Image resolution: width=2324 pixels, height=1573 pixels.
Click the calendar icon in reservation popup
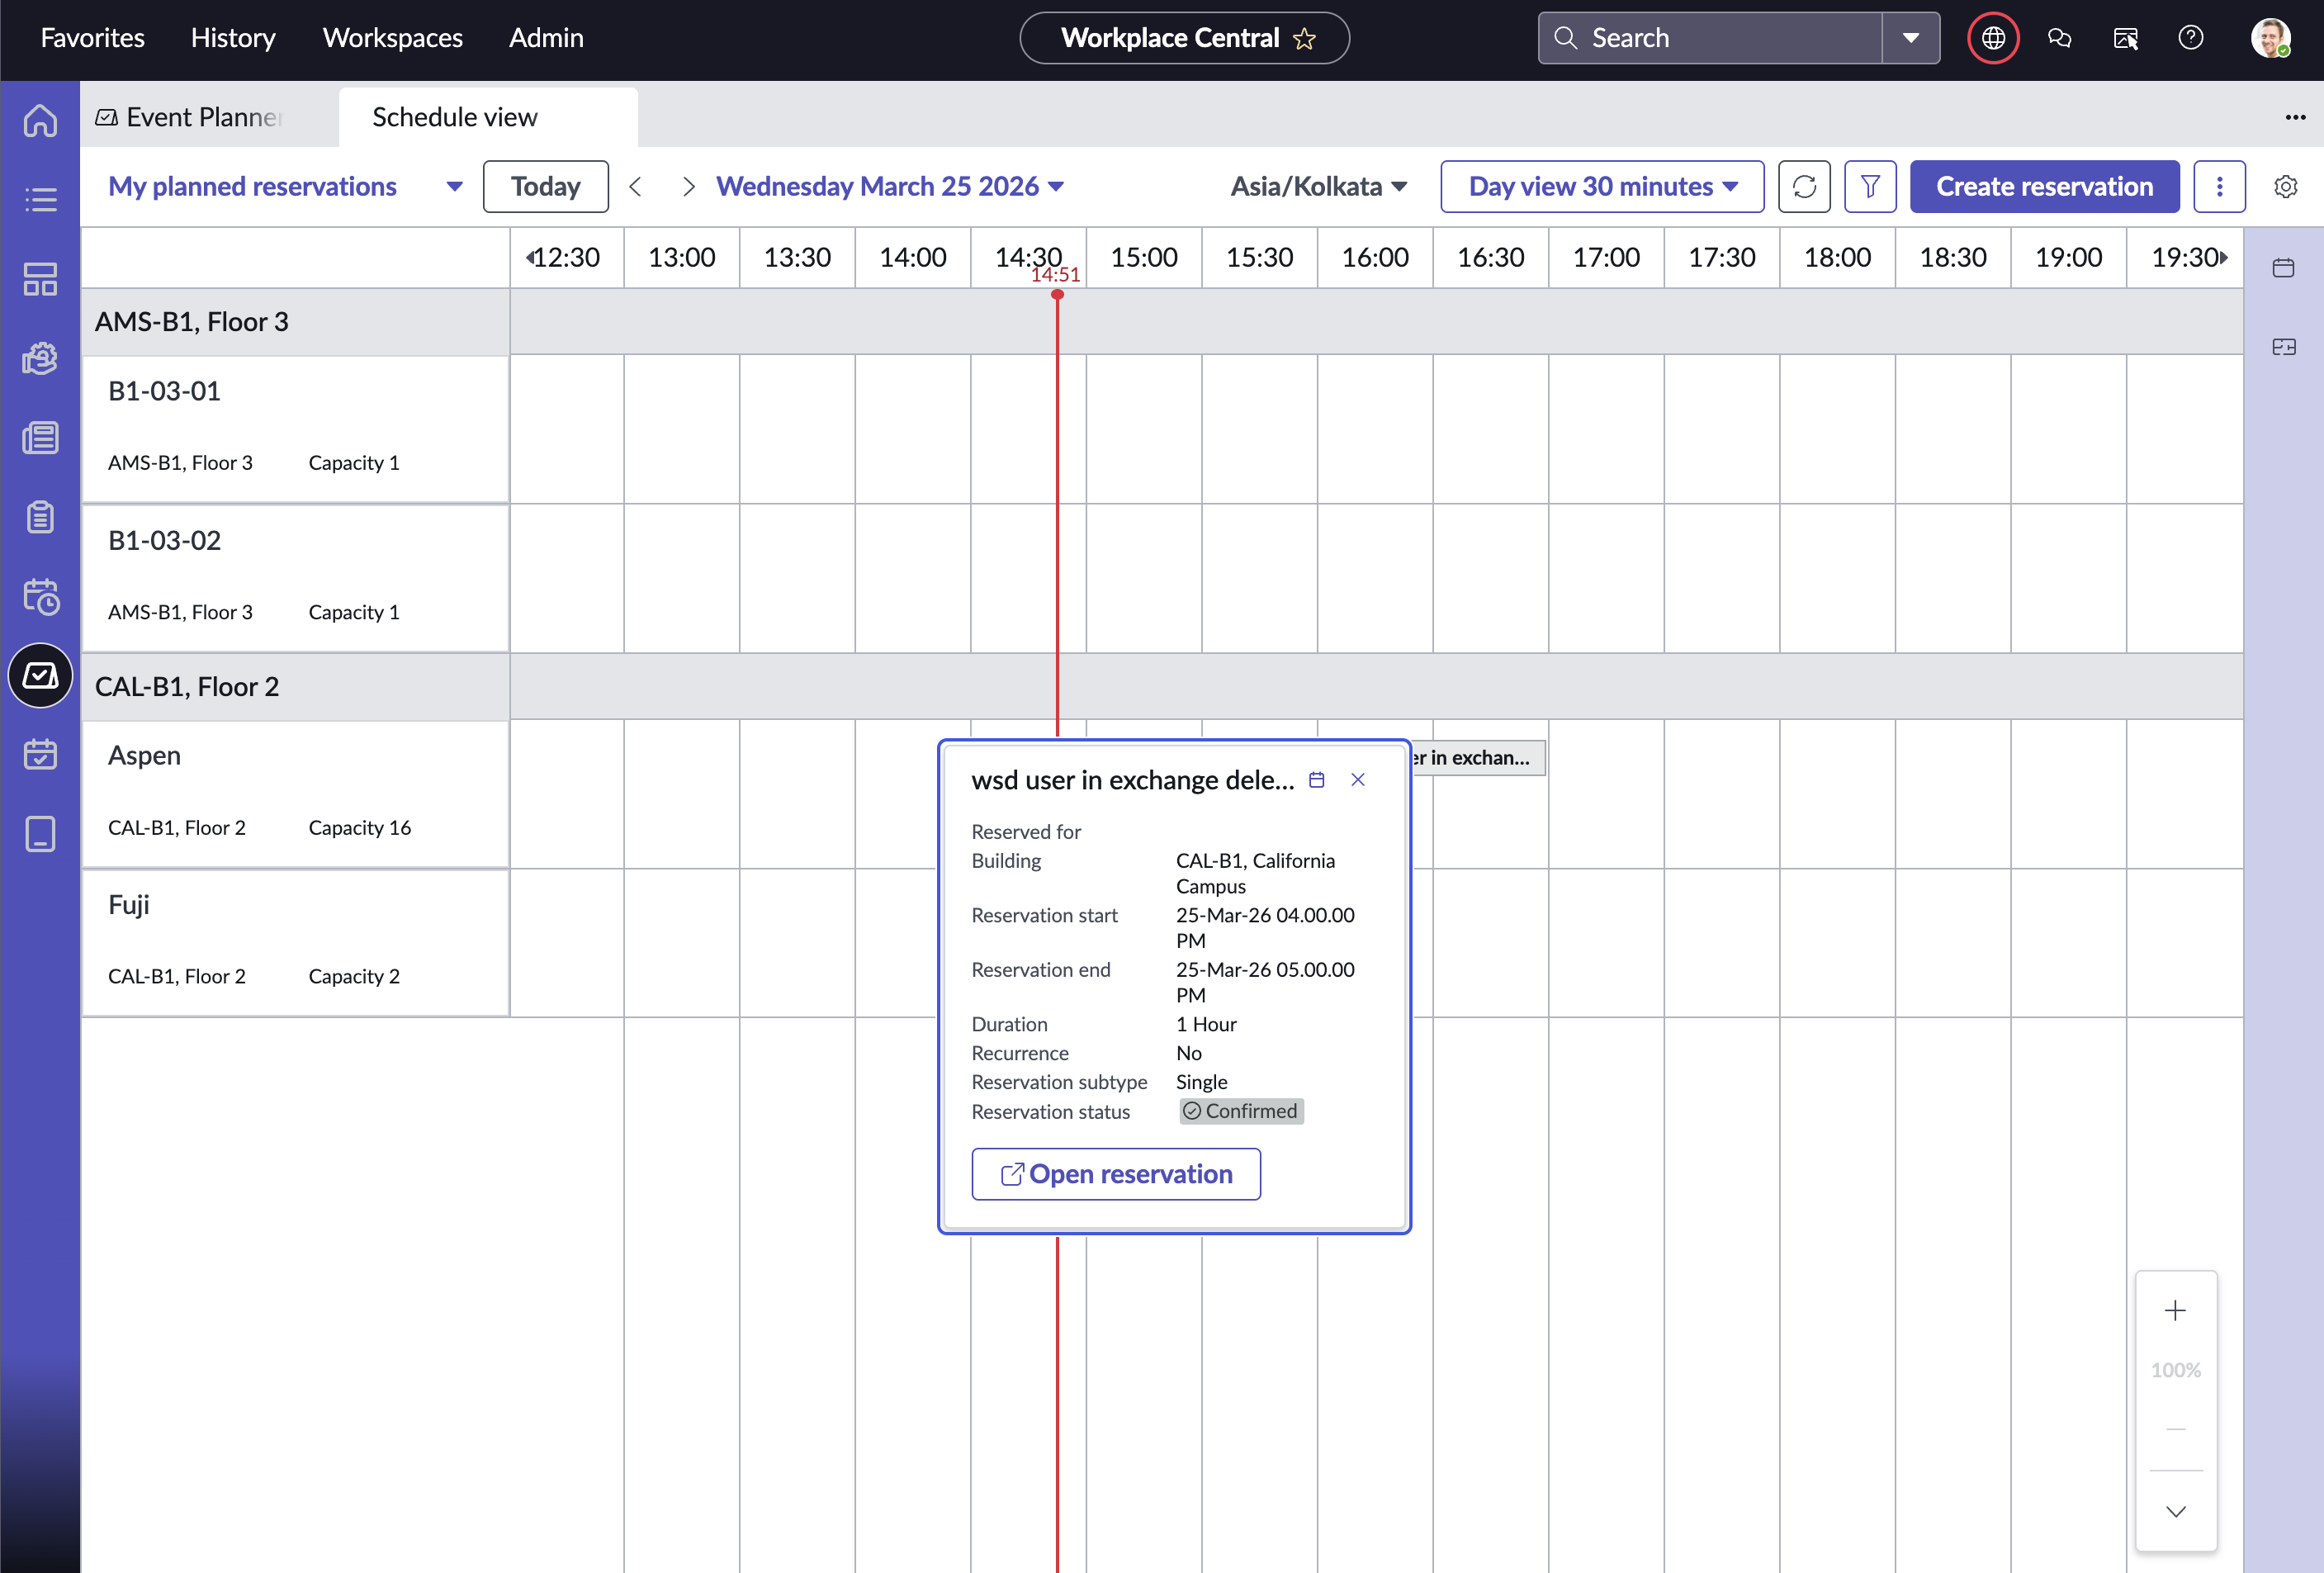tap(1317, 780)
